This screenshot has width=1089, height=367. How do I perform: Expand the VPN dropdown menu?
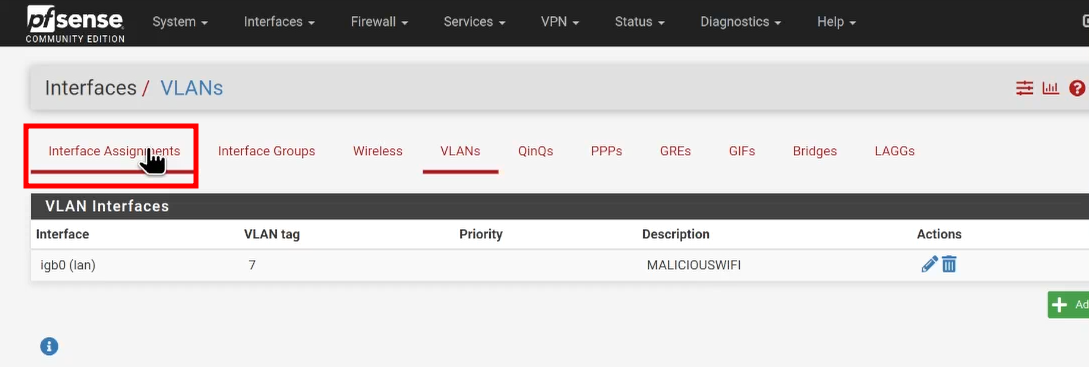560,22
